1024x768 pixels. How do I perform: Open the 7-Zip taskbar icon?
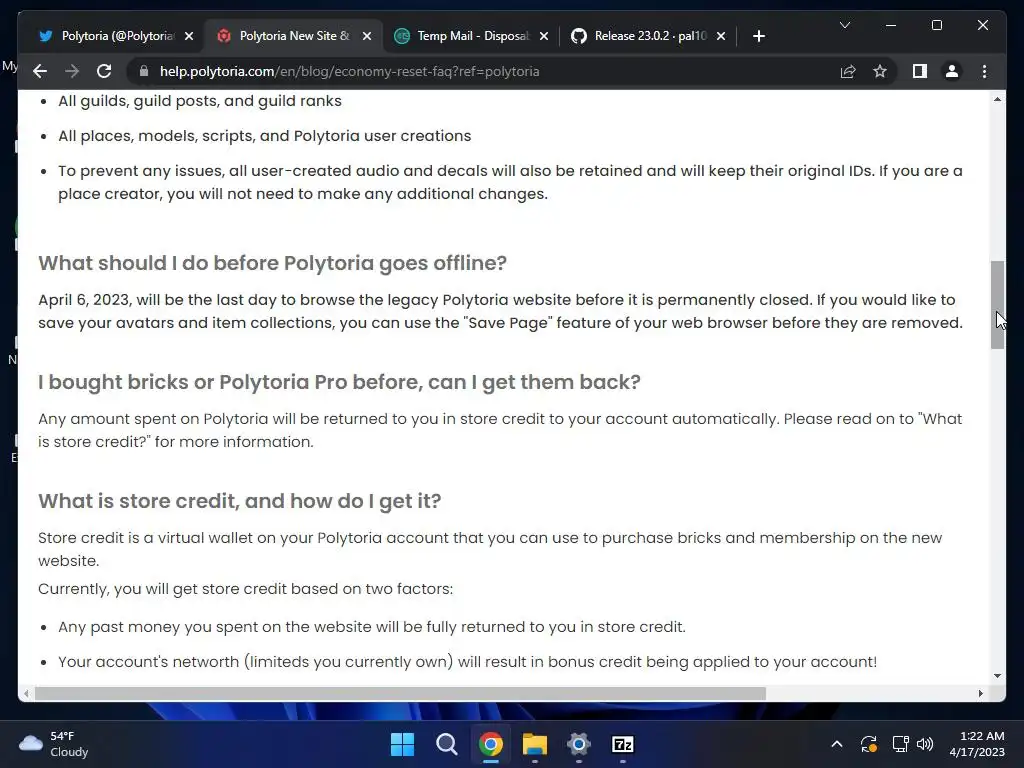tap(623, 744)
